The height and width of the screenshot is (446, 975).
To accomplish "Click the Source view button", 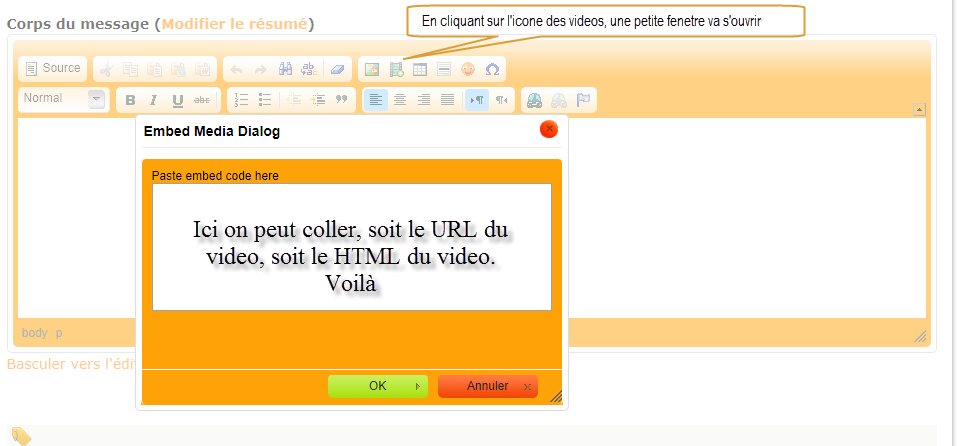I will click(x=53, y=68).
